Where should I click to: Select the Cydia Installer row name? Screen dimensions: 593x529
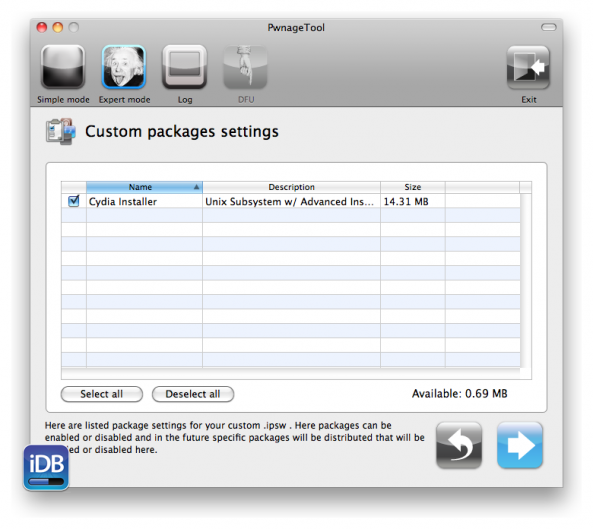point(123,202)
